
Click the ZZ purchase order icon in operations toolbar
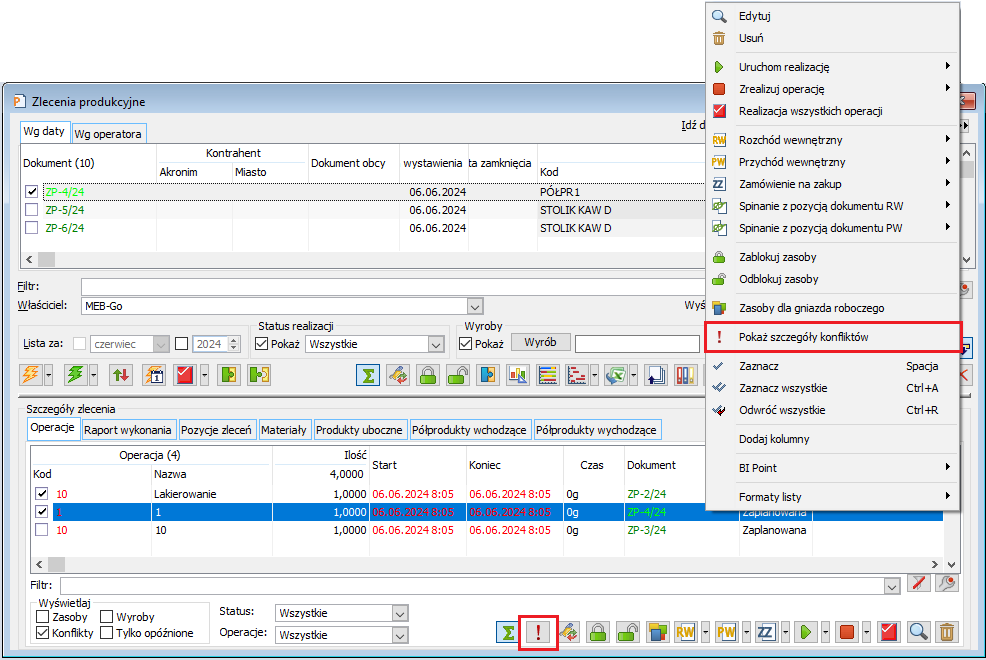pos(766,632)
